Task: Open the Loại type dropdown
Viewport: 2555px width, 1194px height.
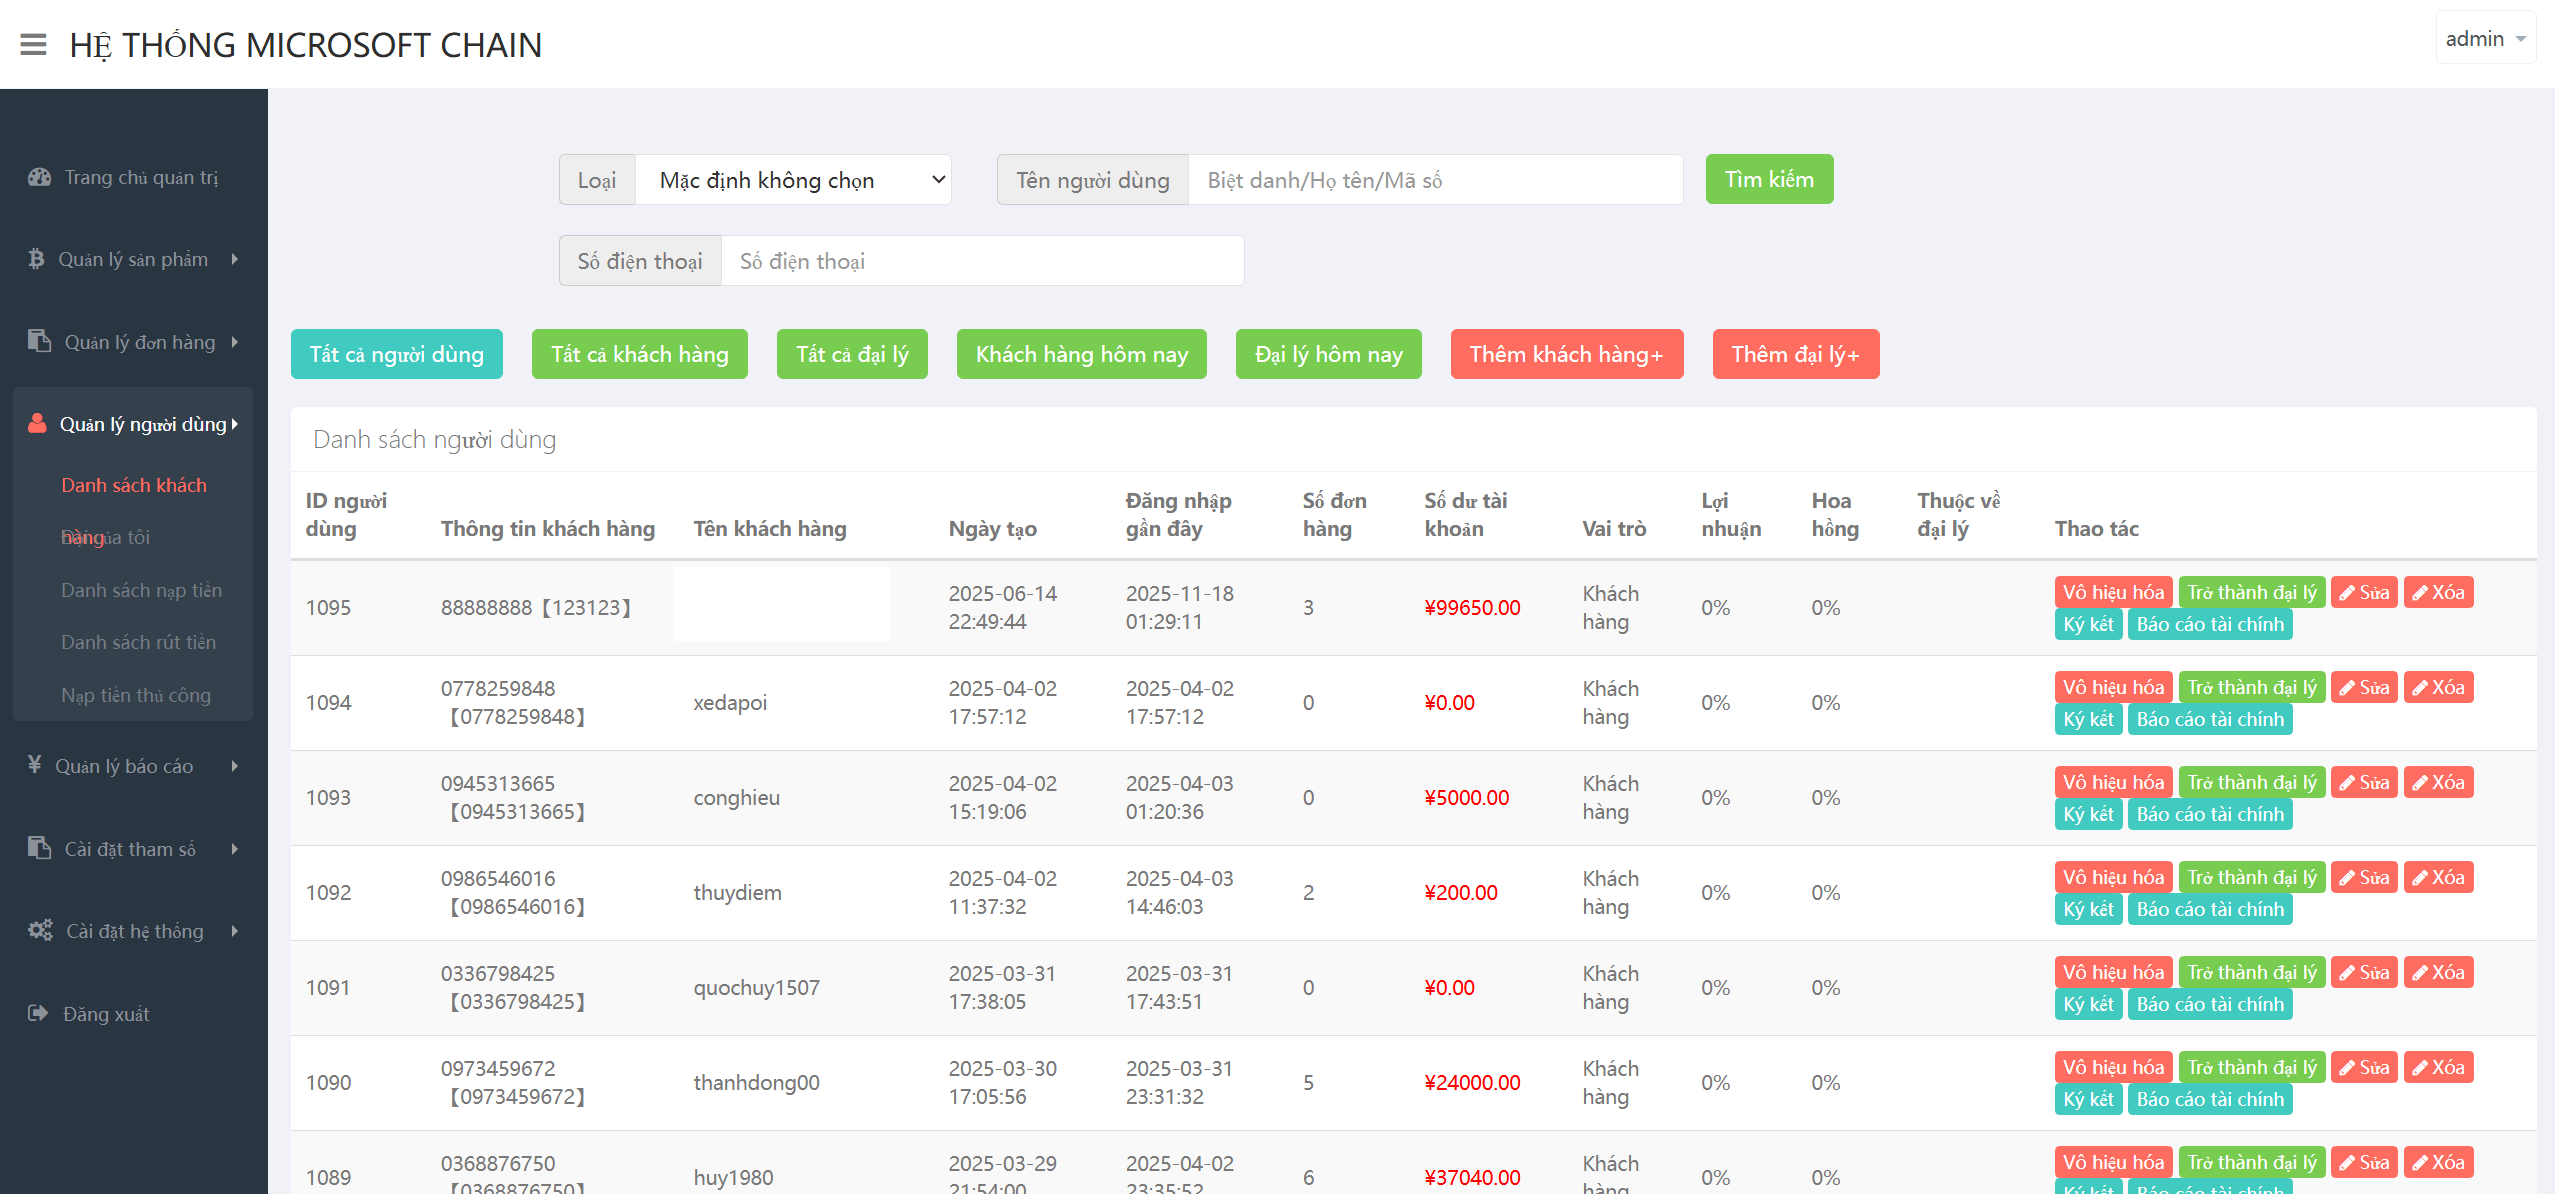Action: point(792,180)
